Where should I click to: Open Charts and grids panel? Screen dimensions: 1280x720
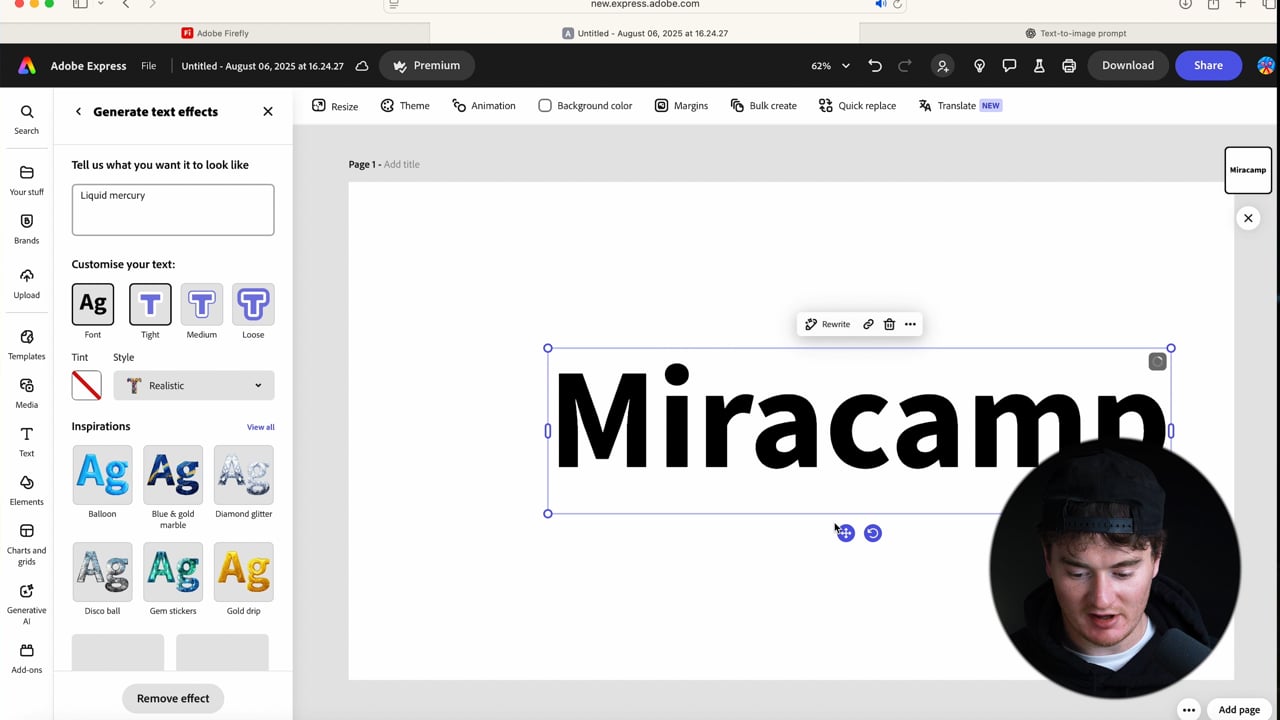point(27,544)
